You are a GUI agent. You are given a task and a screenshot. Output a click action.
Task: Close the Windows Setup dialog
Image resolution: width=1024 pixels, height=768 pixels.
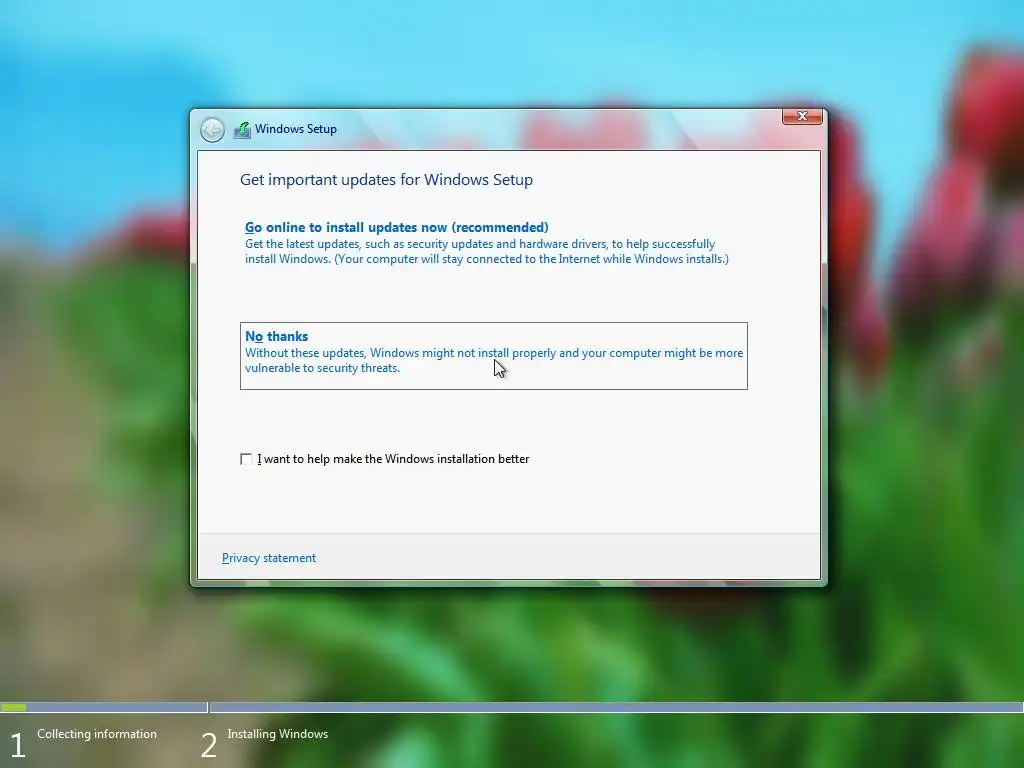click(x=802, y=116)
